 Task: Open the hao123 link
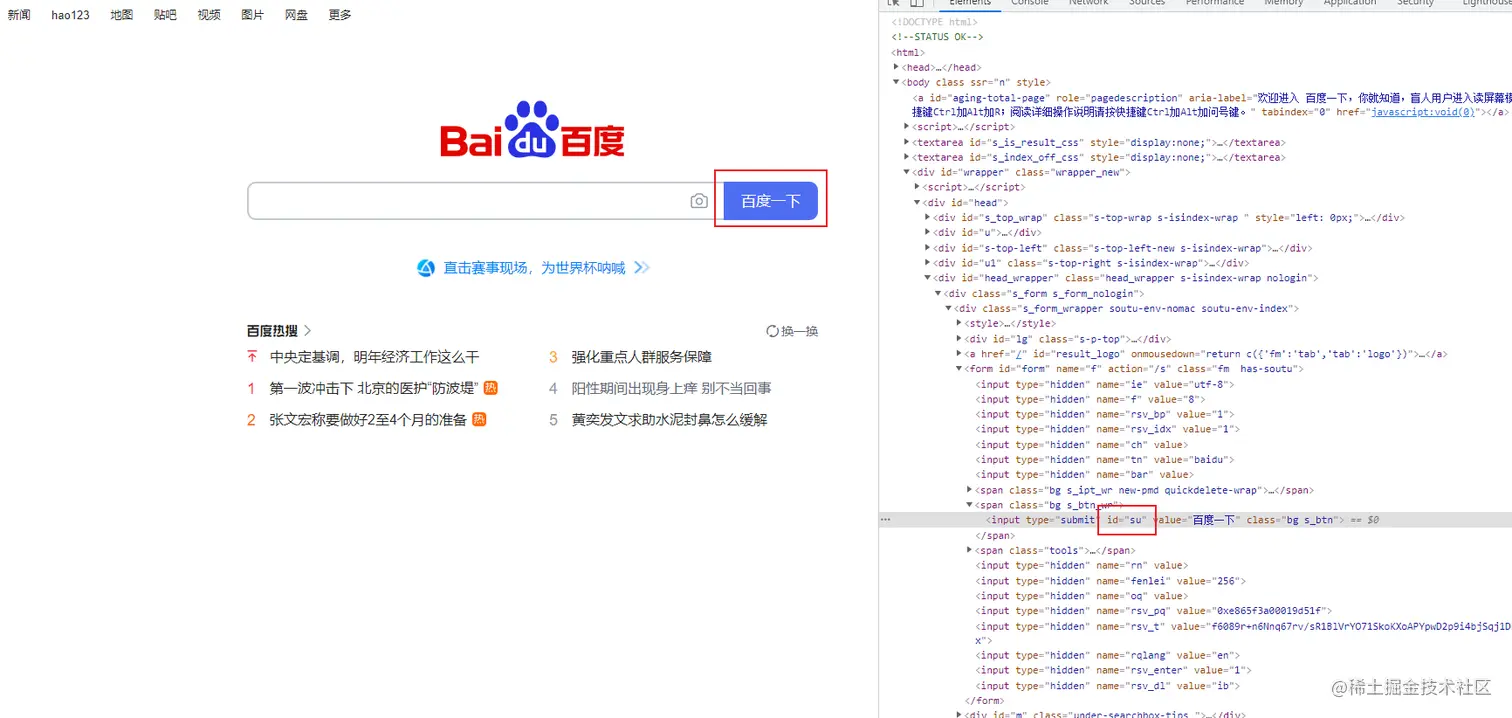[71, 15]
